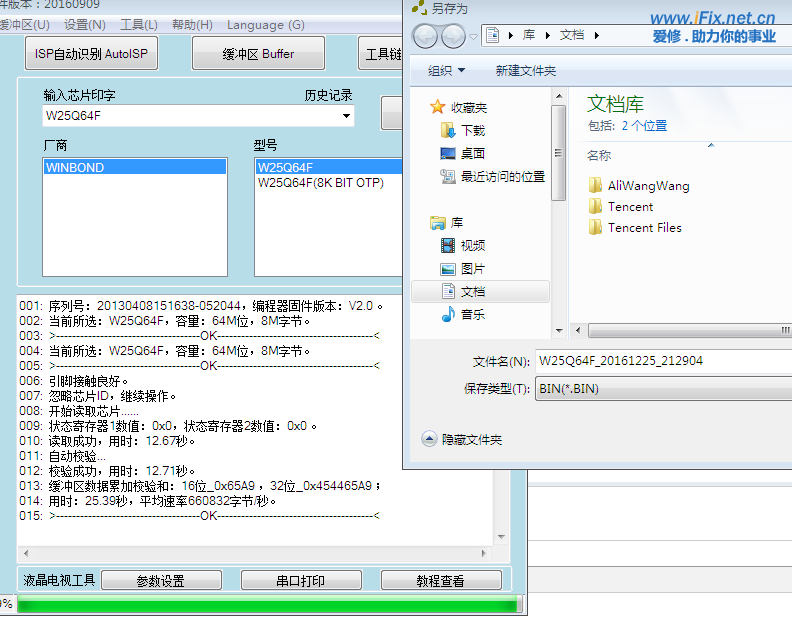Click the back navigation arrow in Save dialog
Screen dimensions: 792x621
424,36
